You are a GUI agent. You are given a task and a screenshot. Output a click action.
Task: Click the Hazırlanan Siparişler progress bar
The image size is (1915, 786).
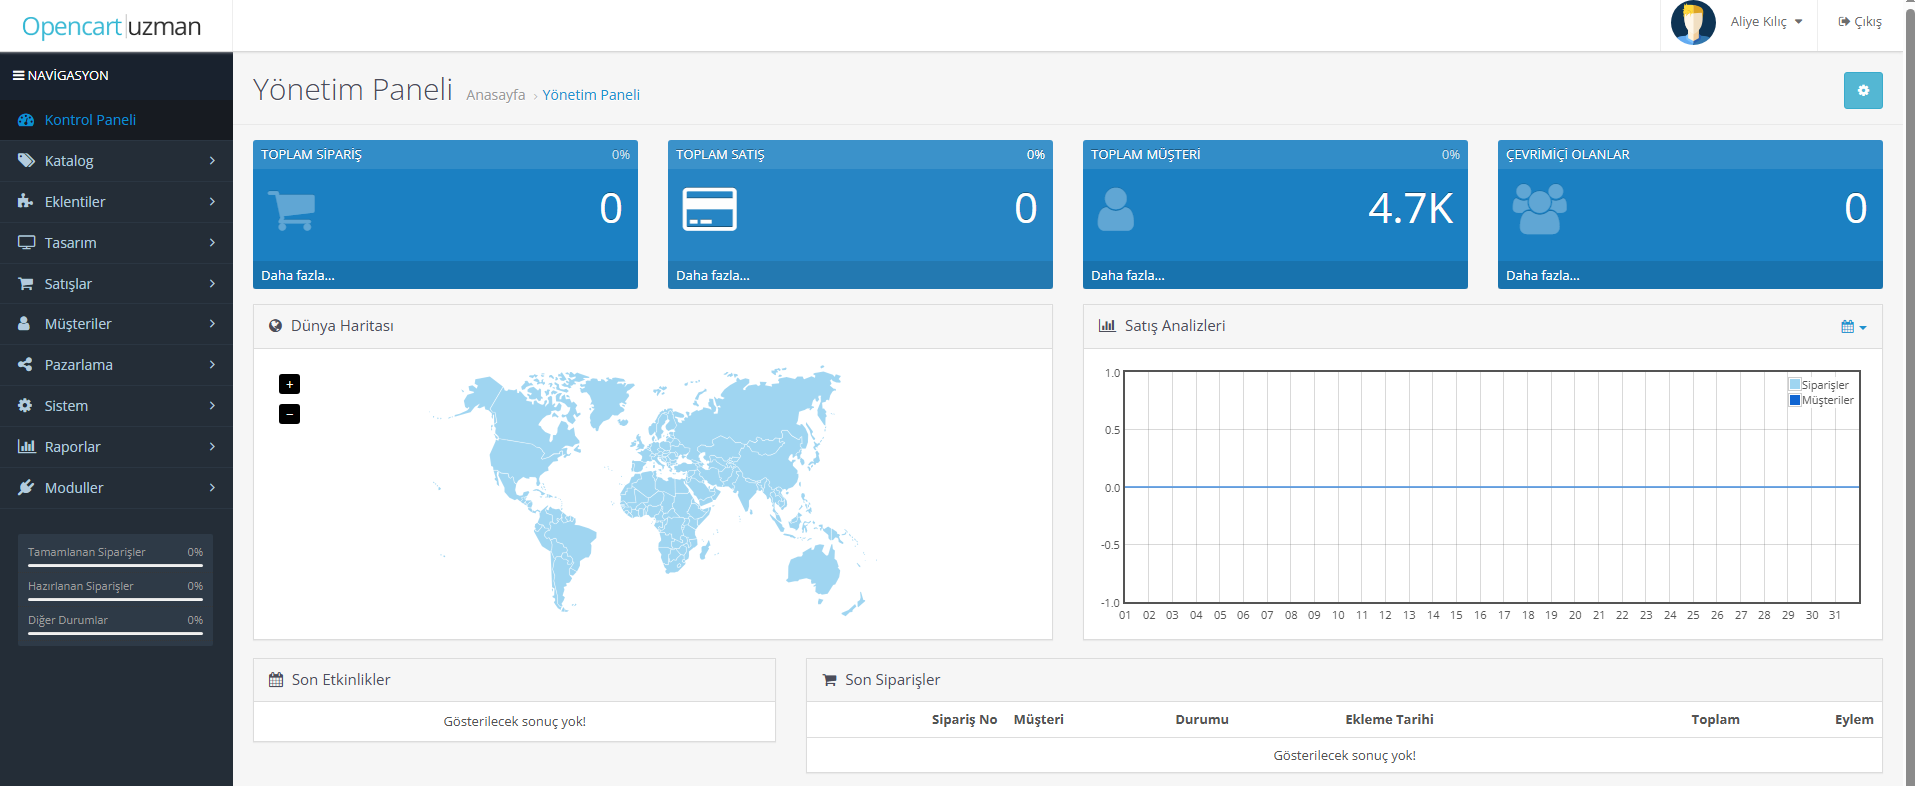(x=115, y=599)
